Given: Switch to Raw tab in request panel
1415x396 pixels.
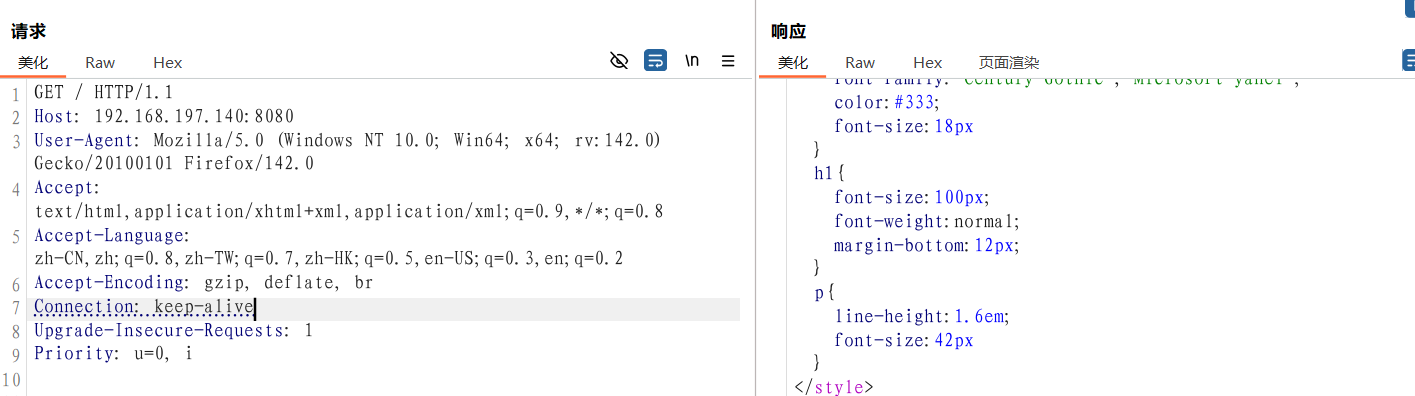Looking at the screenshot, I should click(x=100, y=62).
